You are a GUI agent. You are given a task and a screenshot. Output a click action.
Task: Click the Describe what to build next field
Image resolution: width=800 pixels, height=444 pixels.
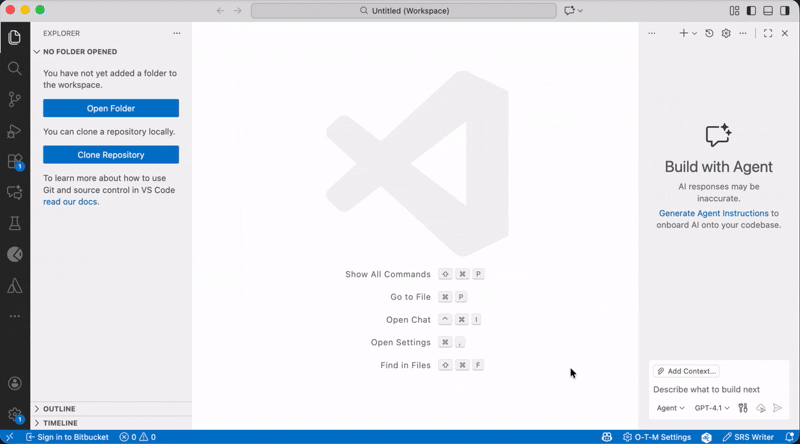[718, 389]
